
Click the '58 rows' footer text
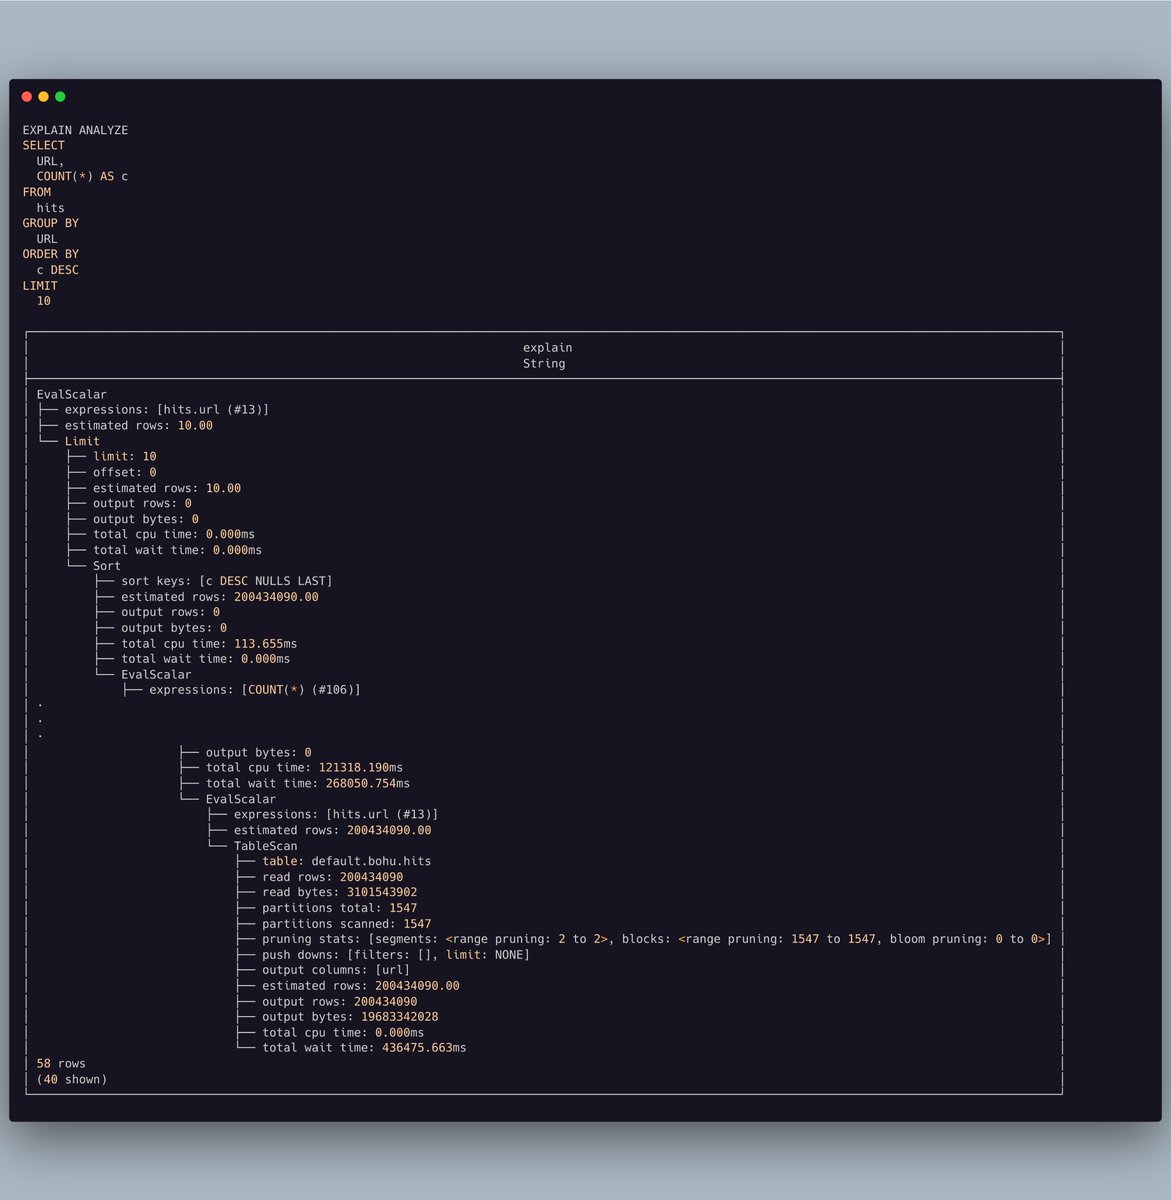pyautogui.click(x=61, y=1064)
